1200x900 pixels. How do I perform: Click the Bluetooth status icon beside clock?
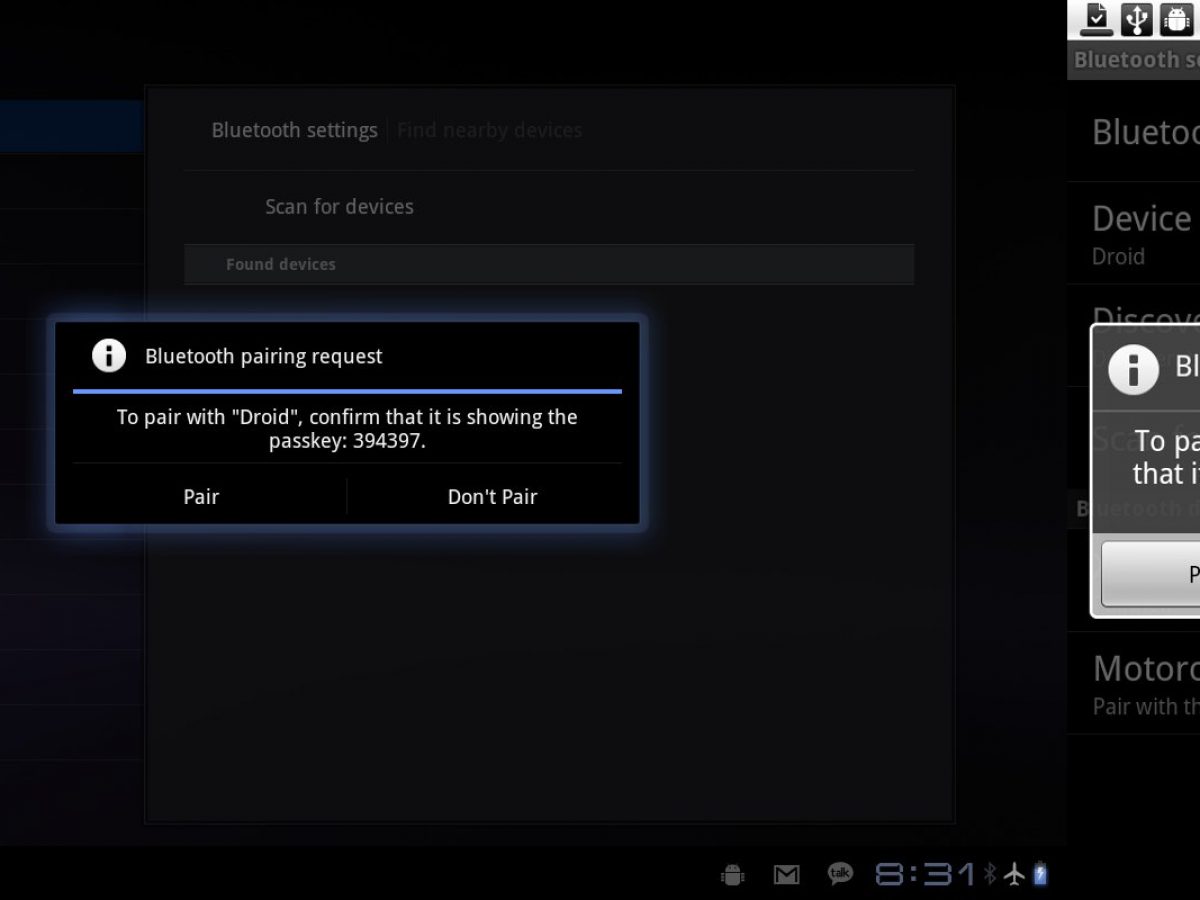coord(990,874)
